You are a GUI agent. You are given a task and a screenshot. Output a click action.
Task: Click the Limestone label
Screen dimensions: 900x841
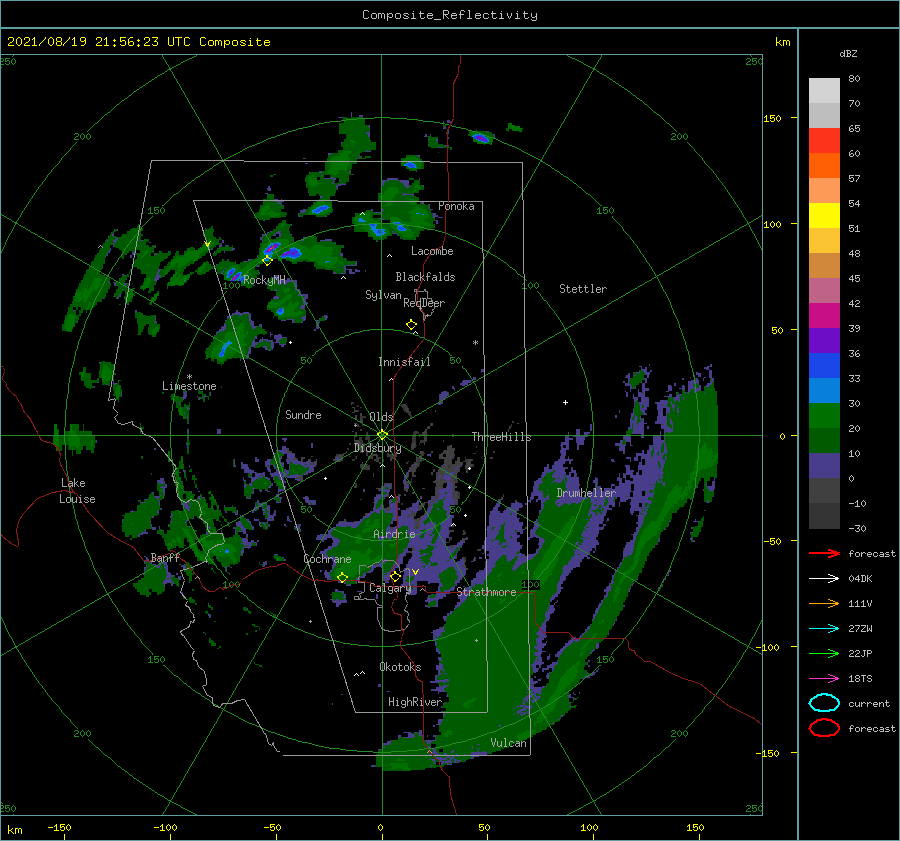[x=189, y=386]
